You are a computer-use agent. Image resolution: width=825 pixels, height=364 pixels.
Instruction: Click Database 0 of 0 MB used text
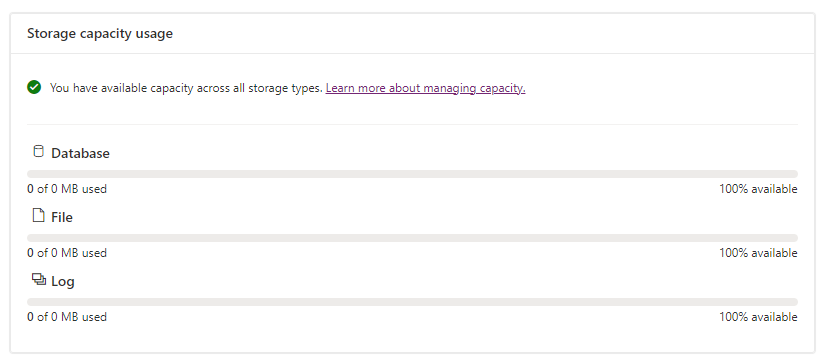click(x=67, y=189)
